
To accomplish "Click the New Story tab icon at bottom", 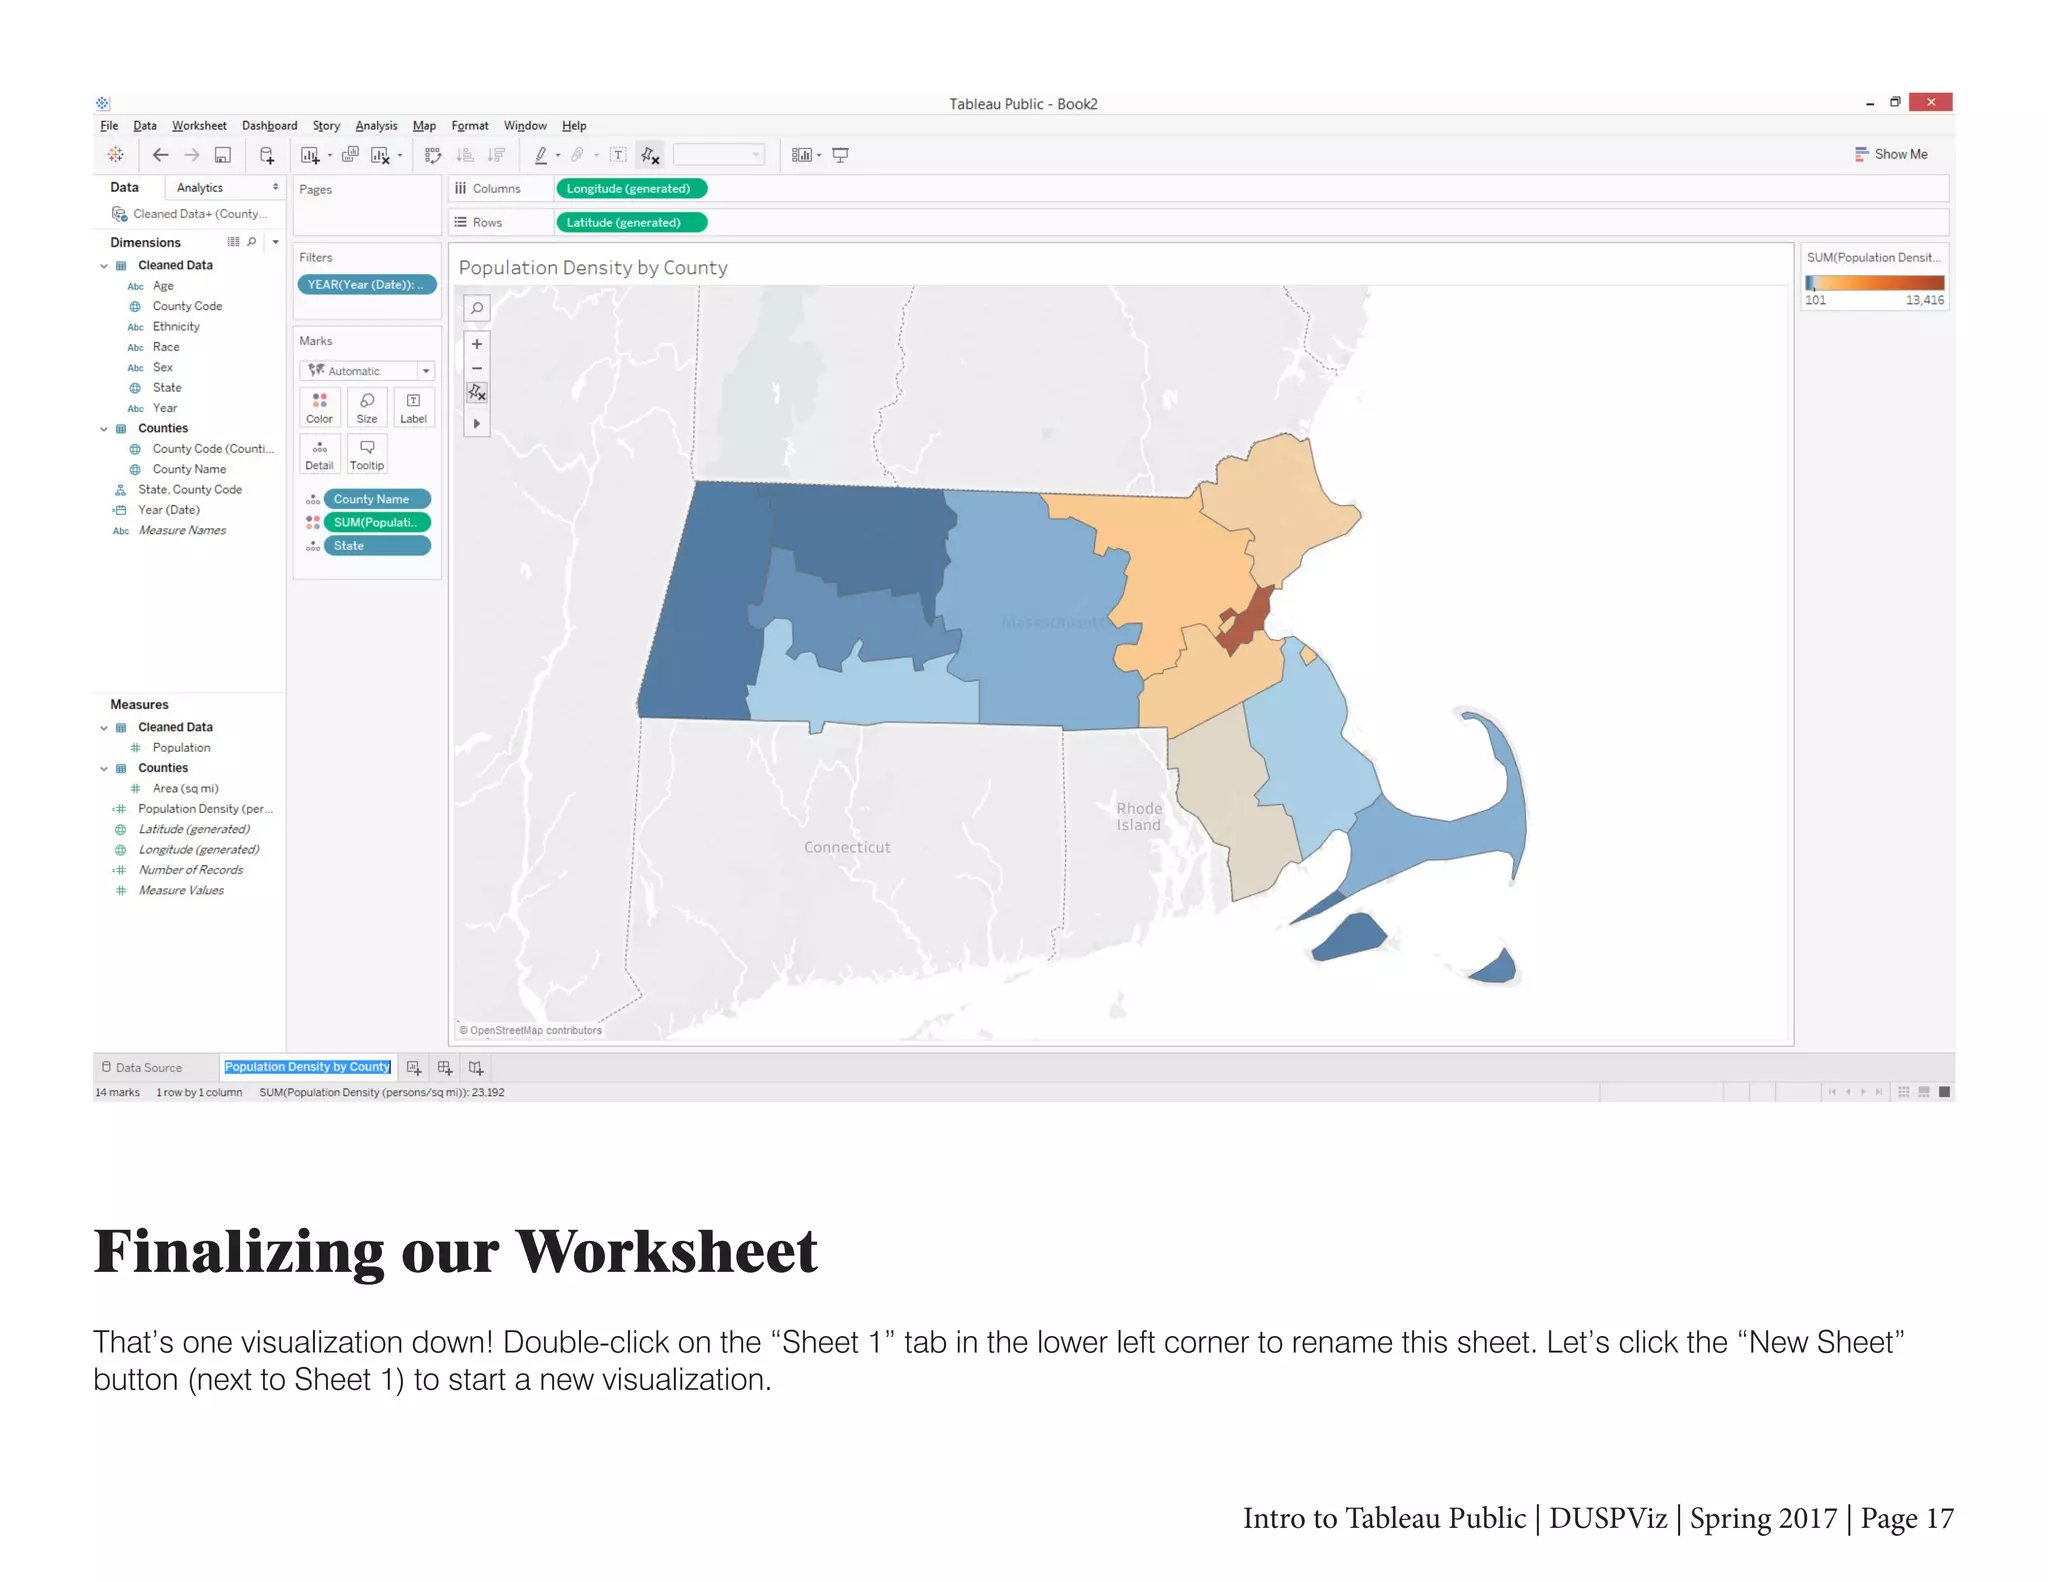I will (476, 1068).
